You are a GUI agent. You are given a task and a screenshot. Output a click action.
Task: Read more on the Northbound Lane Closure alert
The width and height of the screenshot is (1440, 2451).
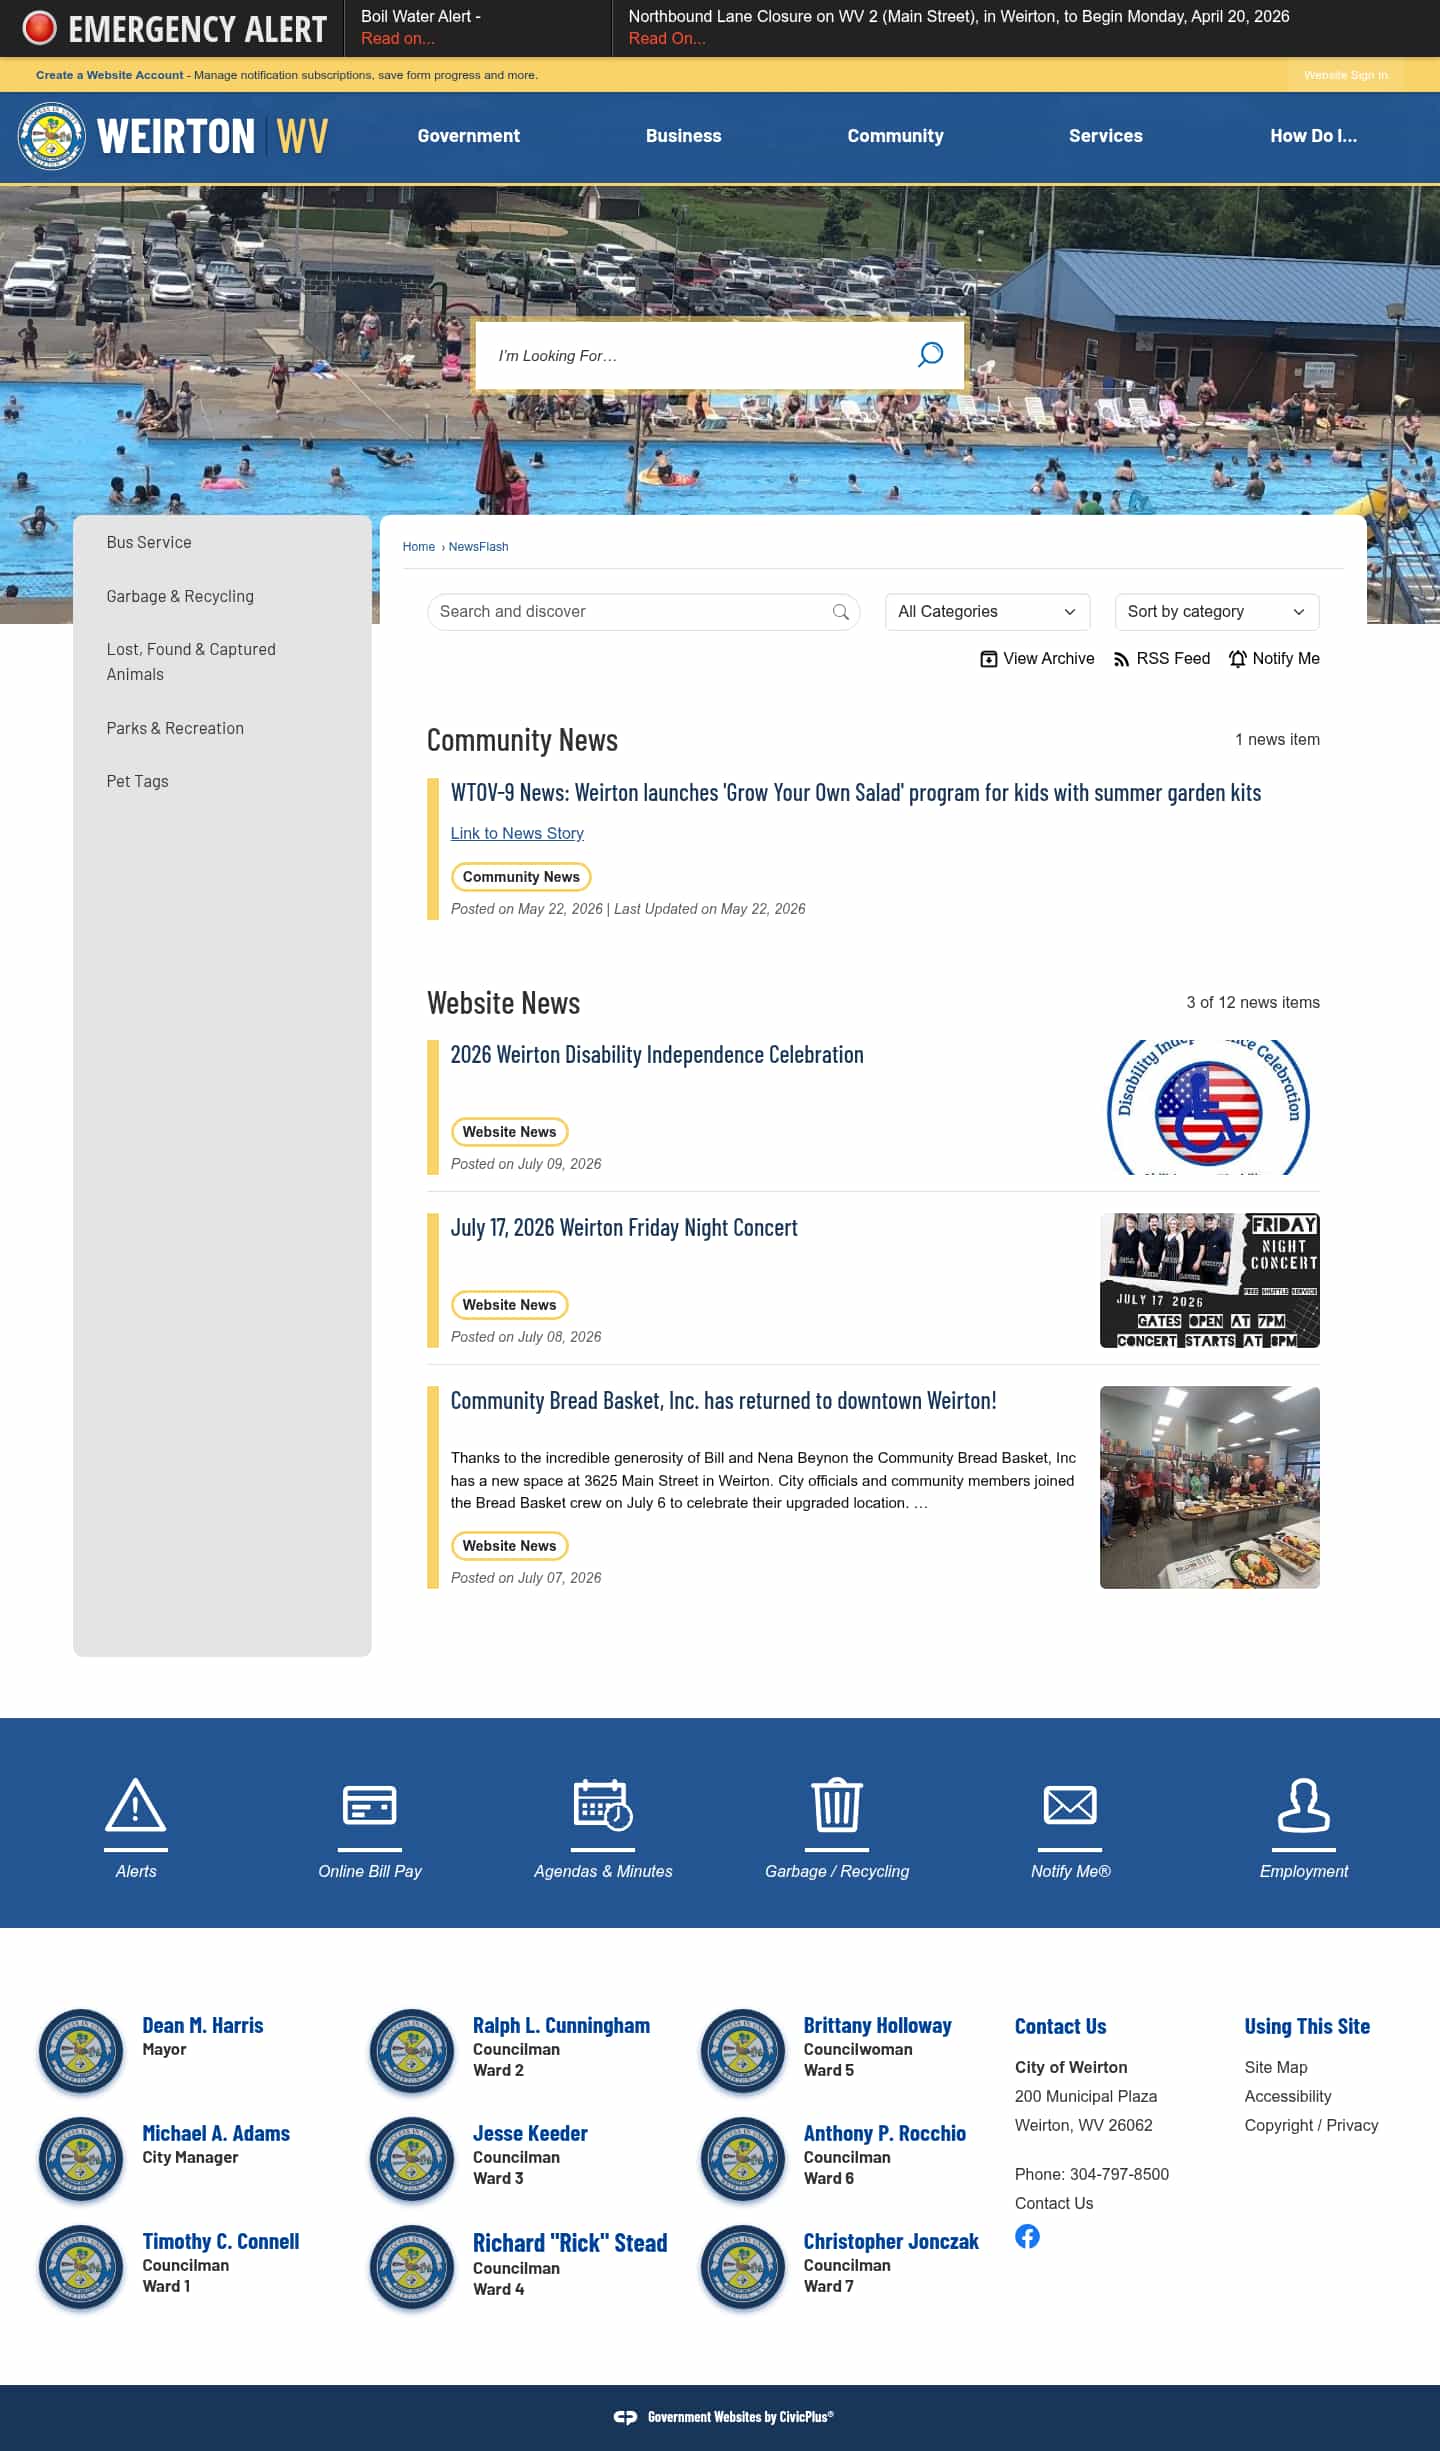tap(667, 39)
